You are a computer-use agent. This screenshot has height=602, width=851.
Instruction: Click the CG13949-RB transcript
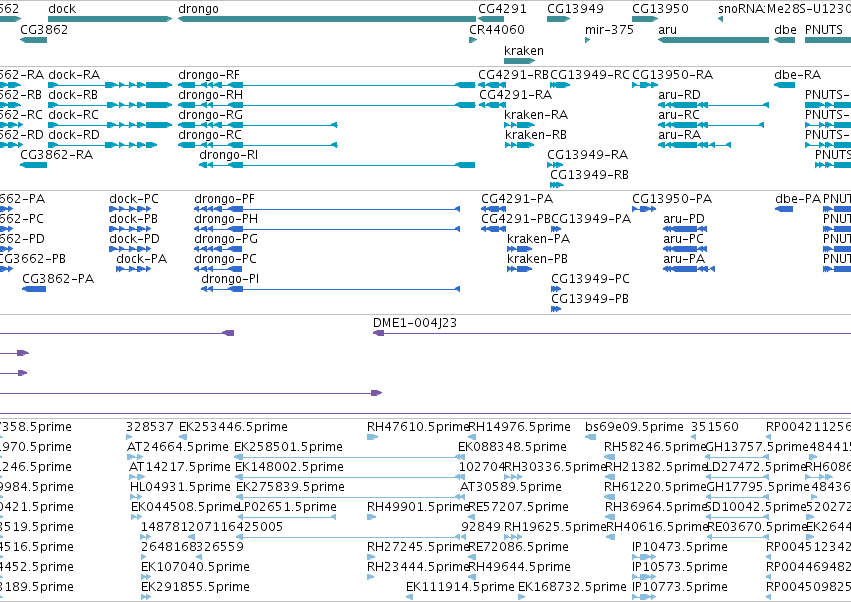[x=557, y=185]
